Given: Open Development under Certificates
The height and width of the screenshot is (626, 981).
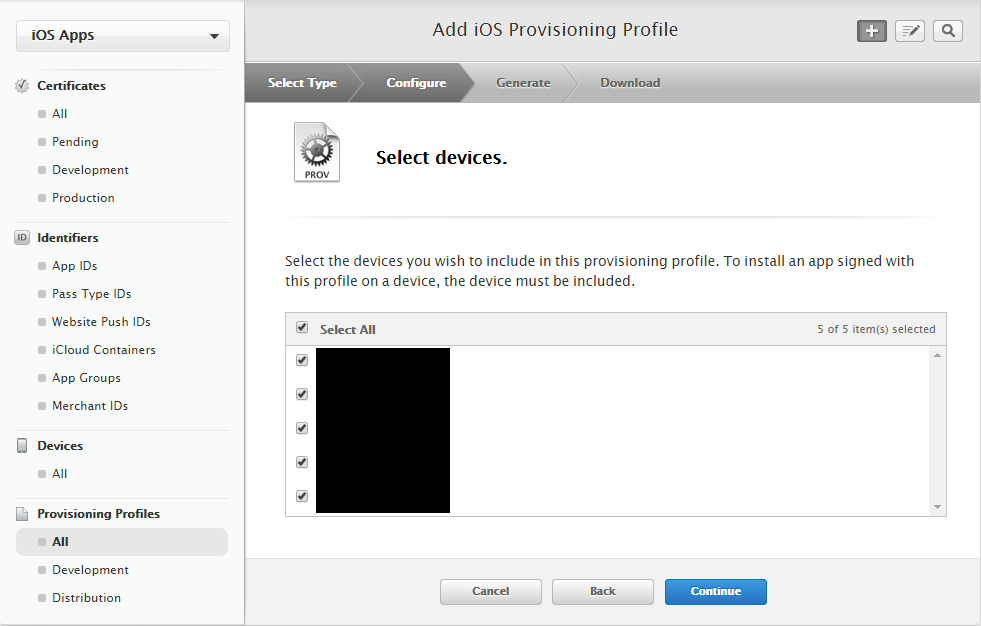Looking at the screenshot, I should click(x=90, y=170).
